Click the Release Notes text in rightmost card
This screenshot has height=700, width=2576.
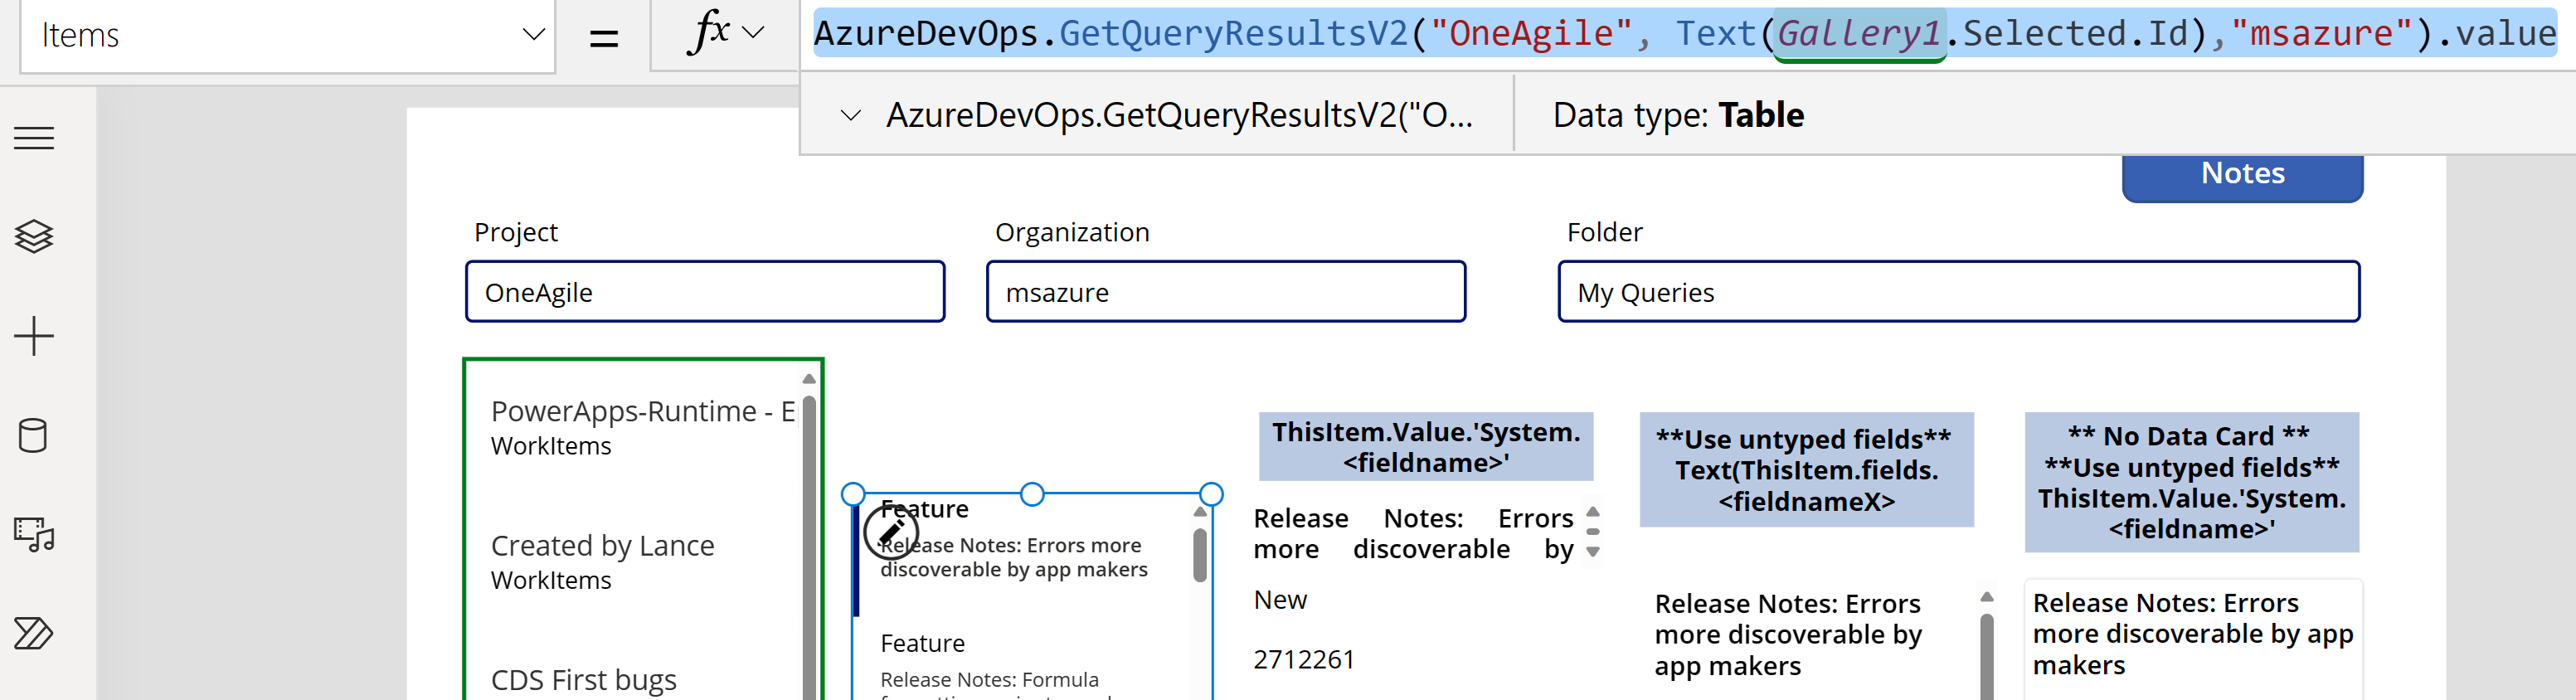[x=2192, y=634]
